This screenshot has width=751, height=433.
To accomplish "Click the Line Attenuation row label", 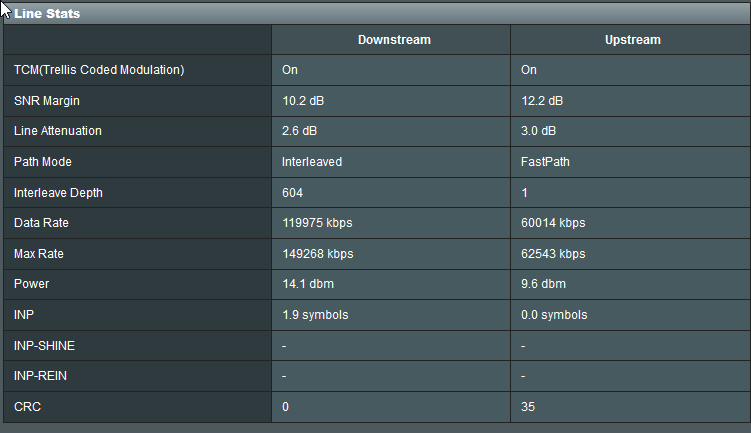I will point(58,131).
